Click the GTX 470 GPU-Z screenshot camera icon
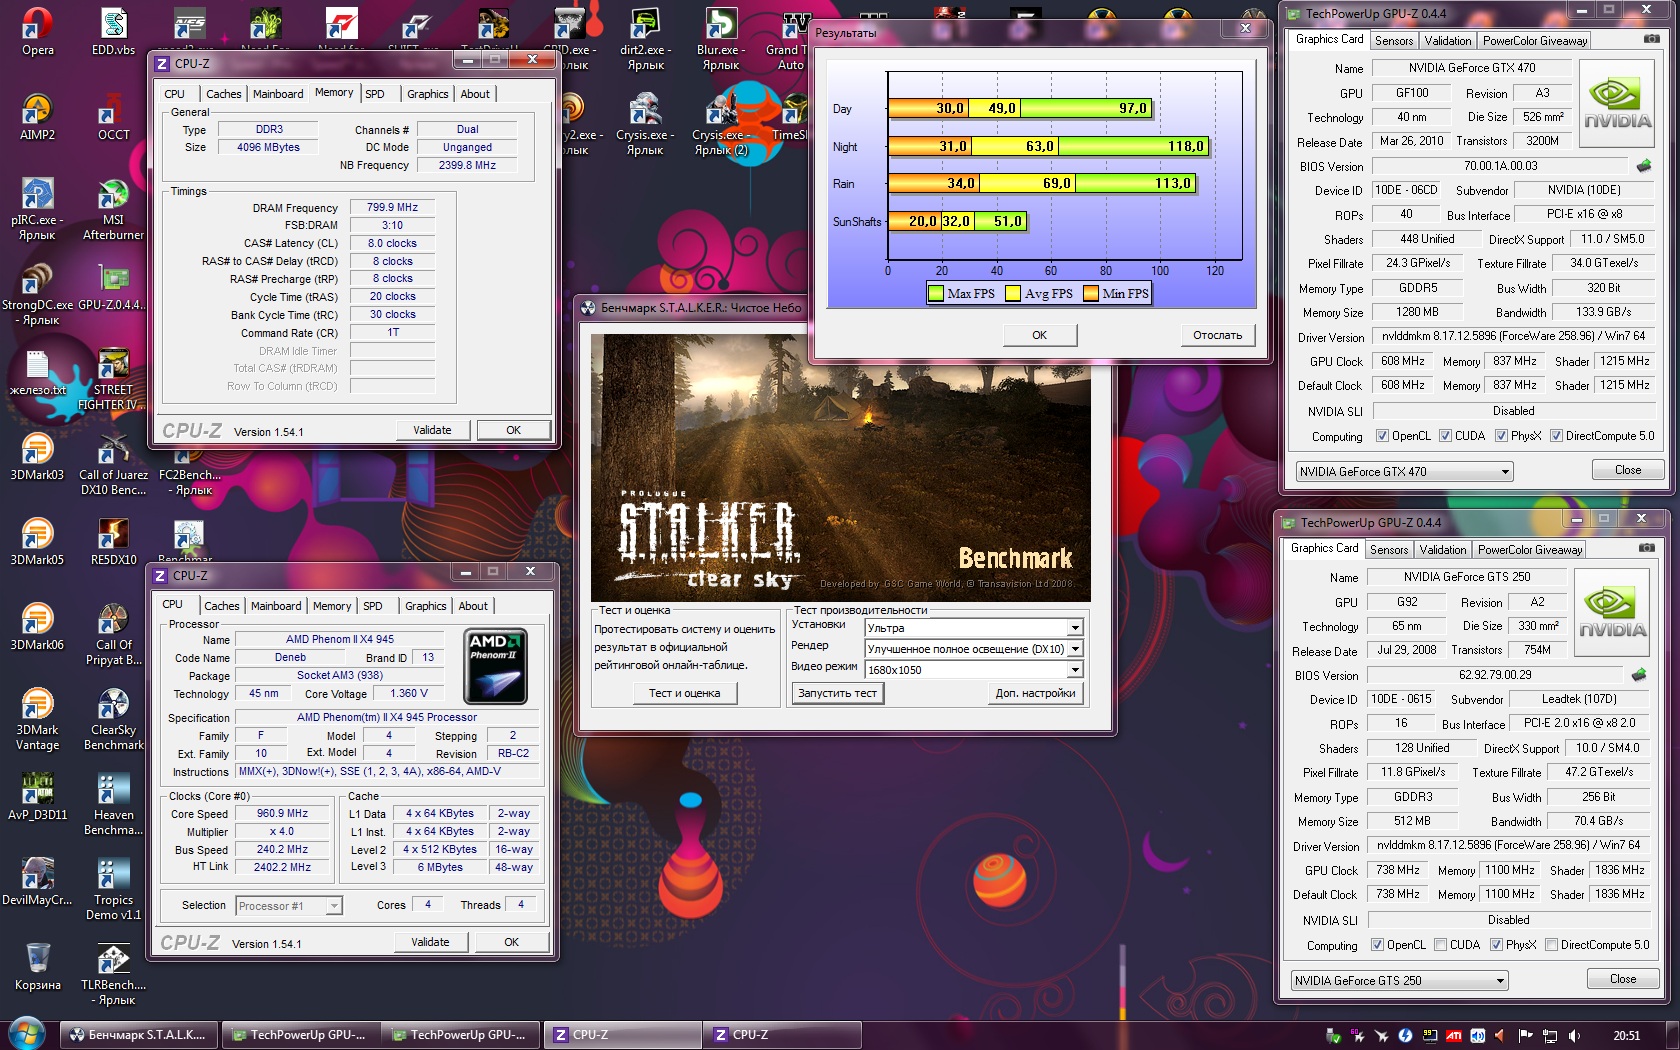Viewport: 1680px width, 1050px height. coord(1652,39)
